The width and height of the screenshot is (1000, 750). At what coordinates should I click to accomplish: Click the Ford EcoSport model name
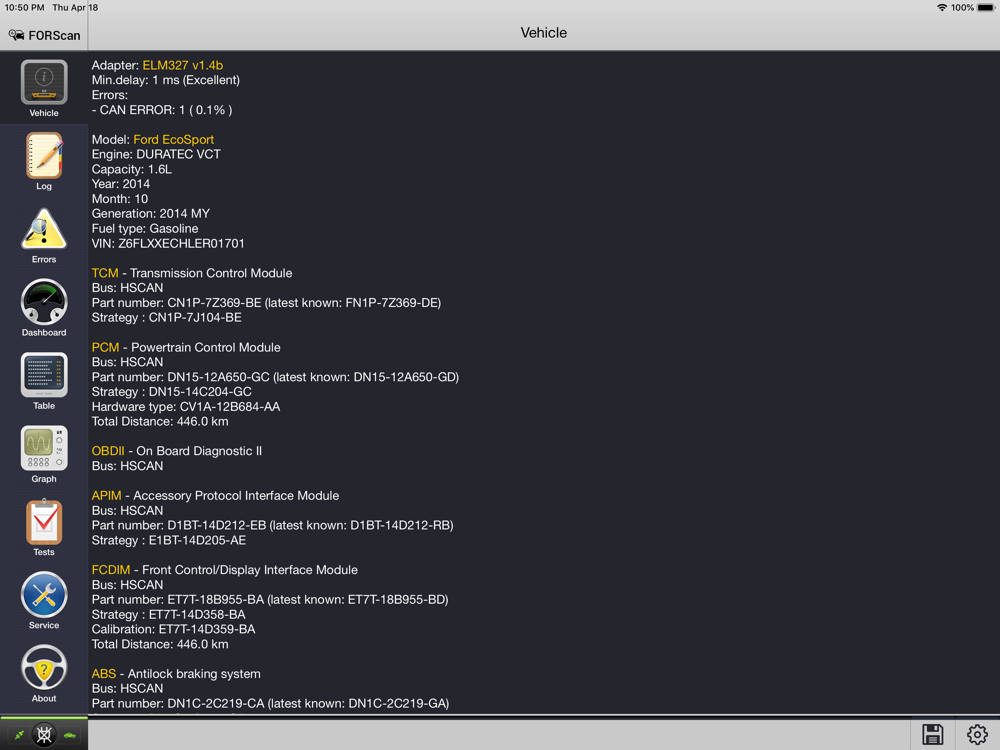tap(173, 139)
